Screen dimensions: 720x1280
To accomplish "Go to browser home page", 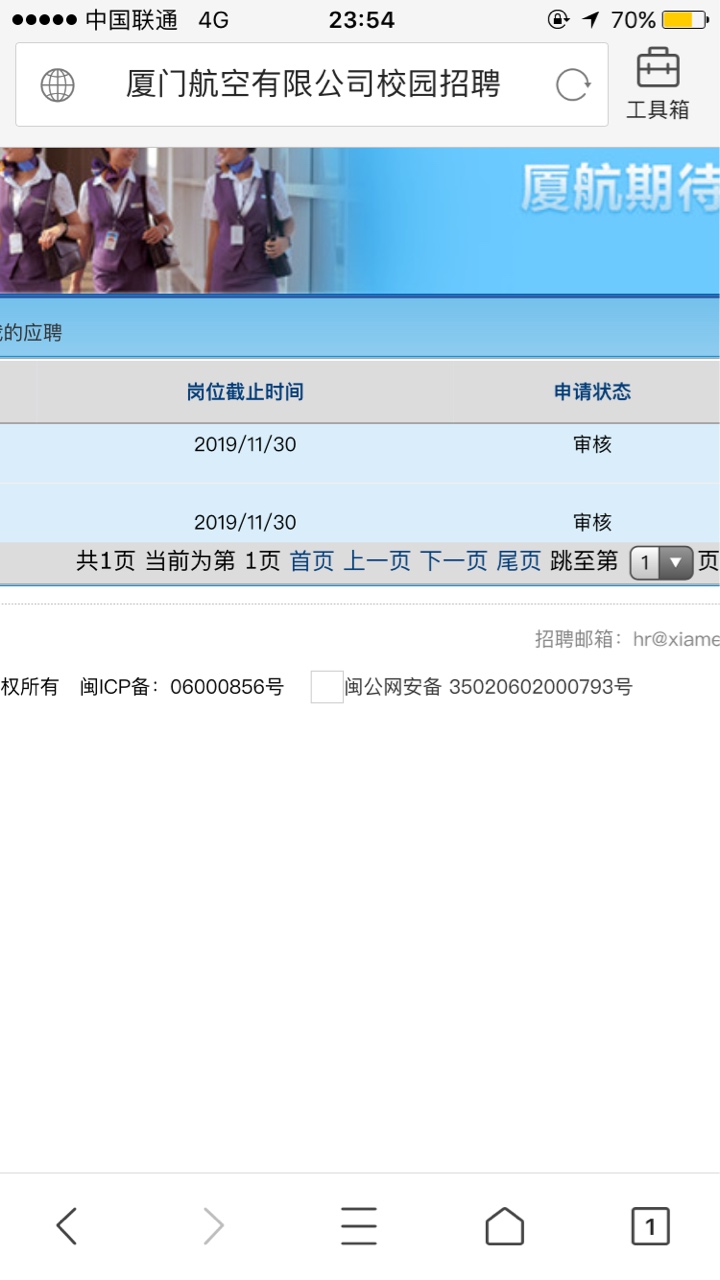I will coord(504,1226).
